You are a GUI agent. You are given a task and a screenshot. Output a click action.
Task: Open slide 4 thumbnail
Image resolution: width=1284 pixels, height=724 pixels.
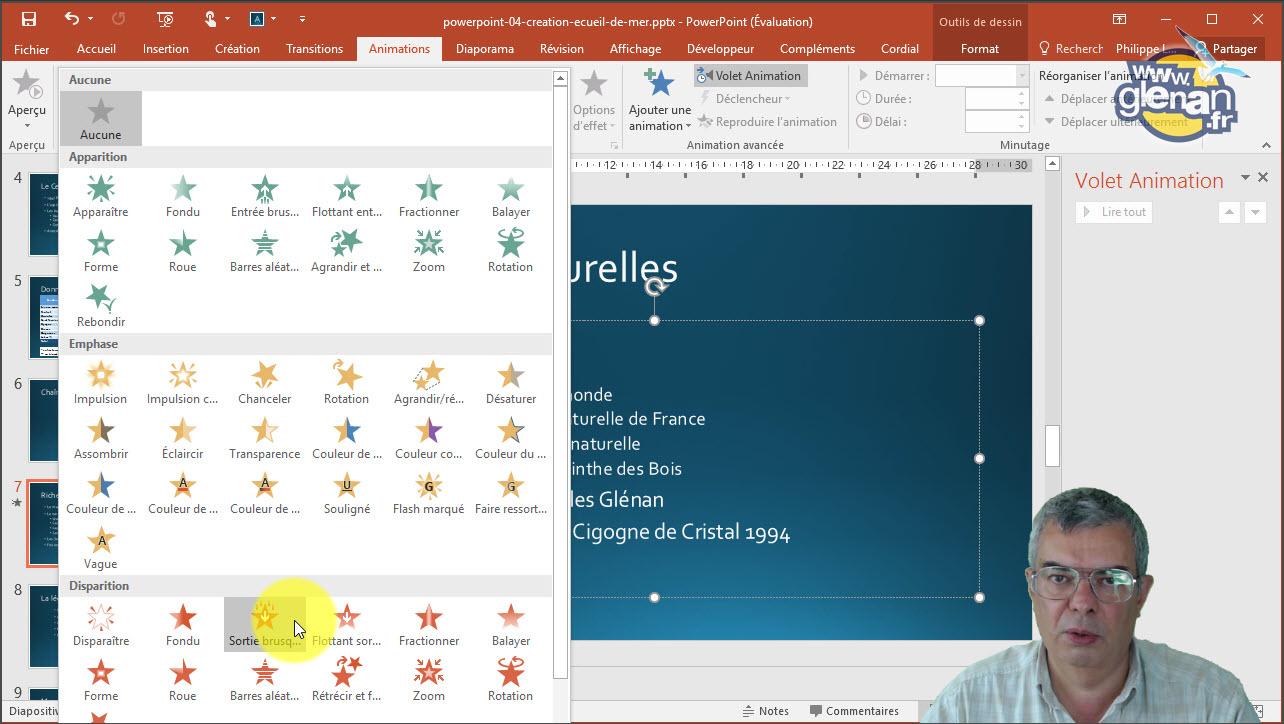click(x=42, y=213)
